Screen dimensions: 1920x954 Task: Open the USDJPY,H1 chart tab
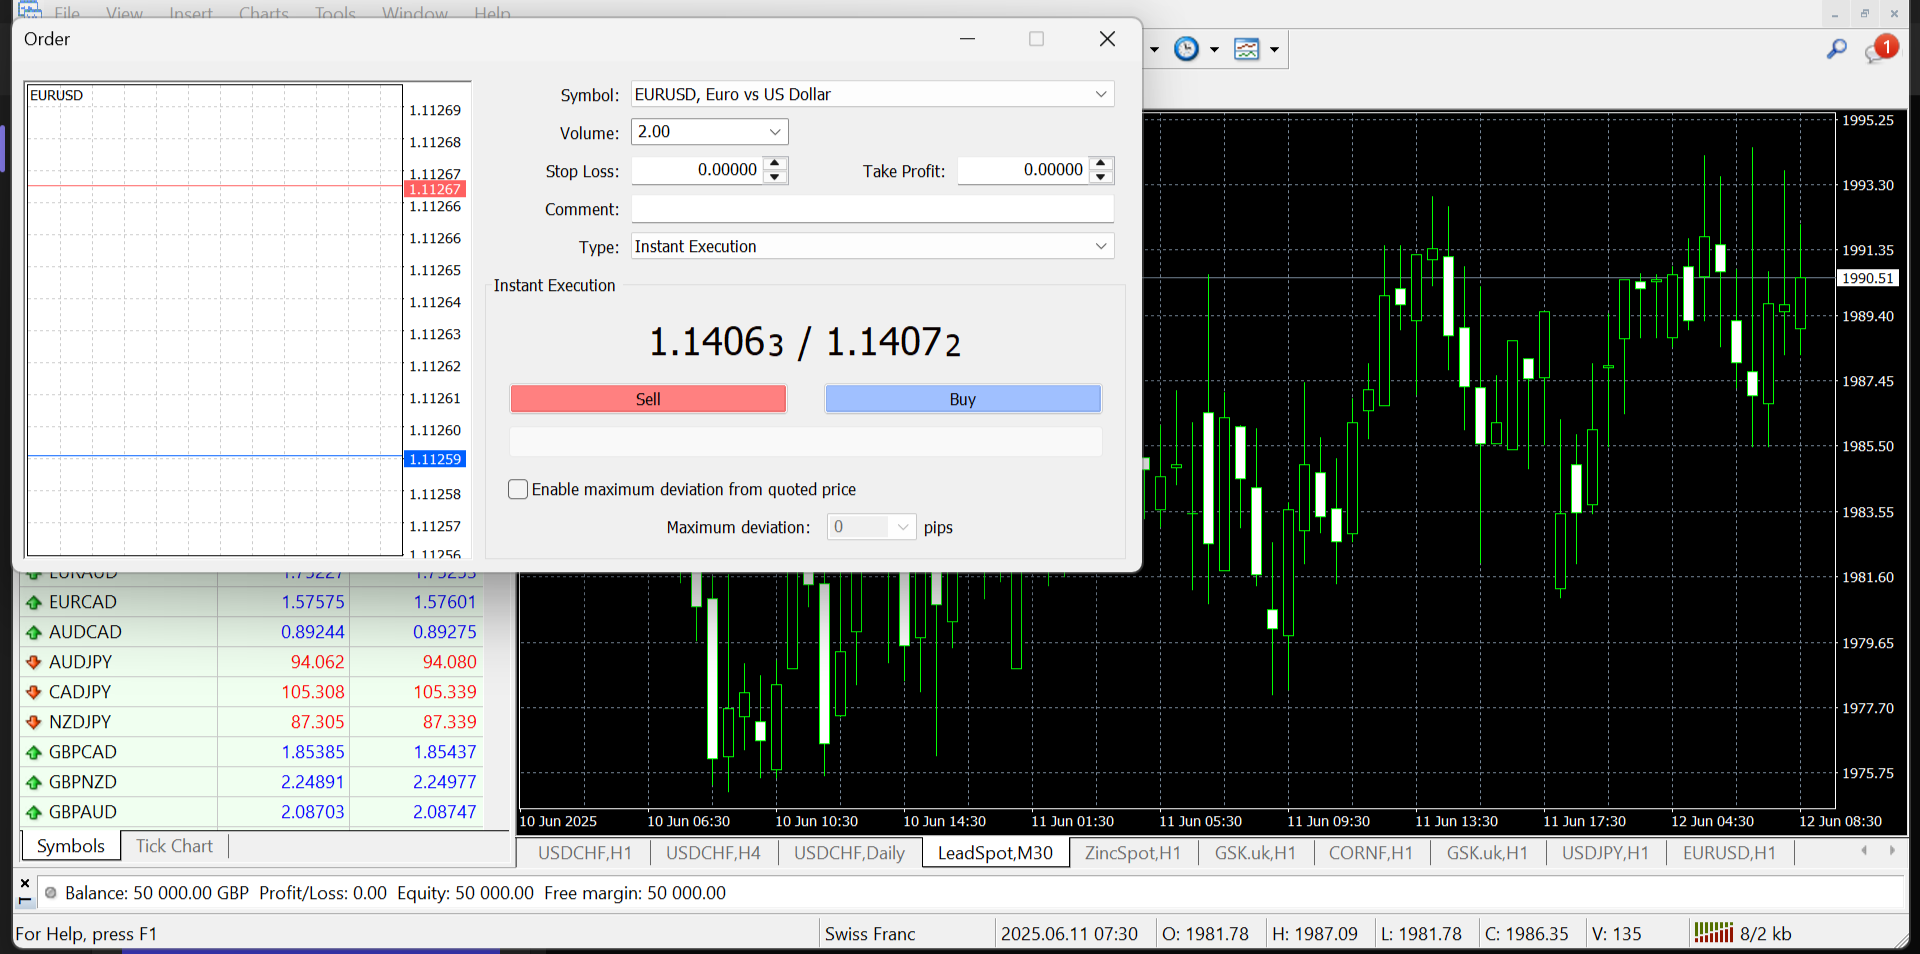[1605, 853]
